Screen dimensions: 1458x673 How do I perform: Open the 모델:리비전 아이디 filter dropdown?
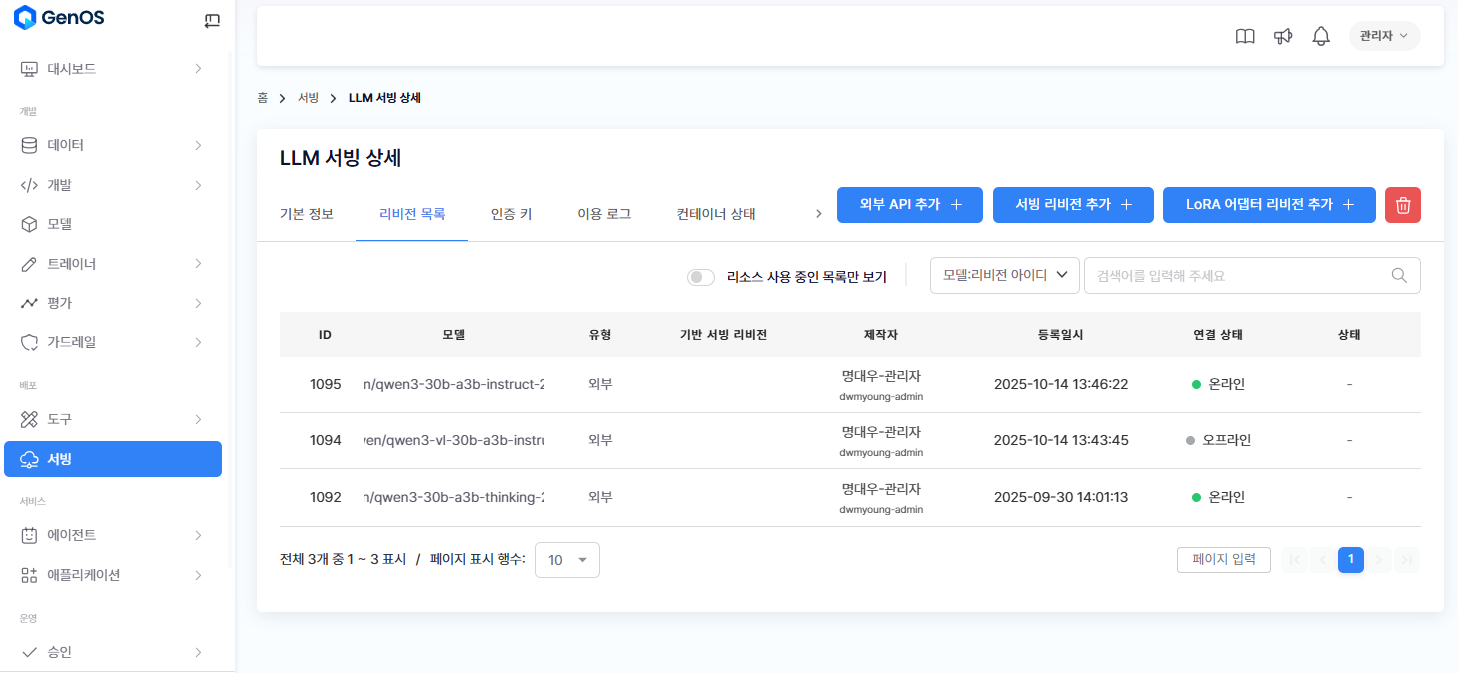tap(1004, 276)
